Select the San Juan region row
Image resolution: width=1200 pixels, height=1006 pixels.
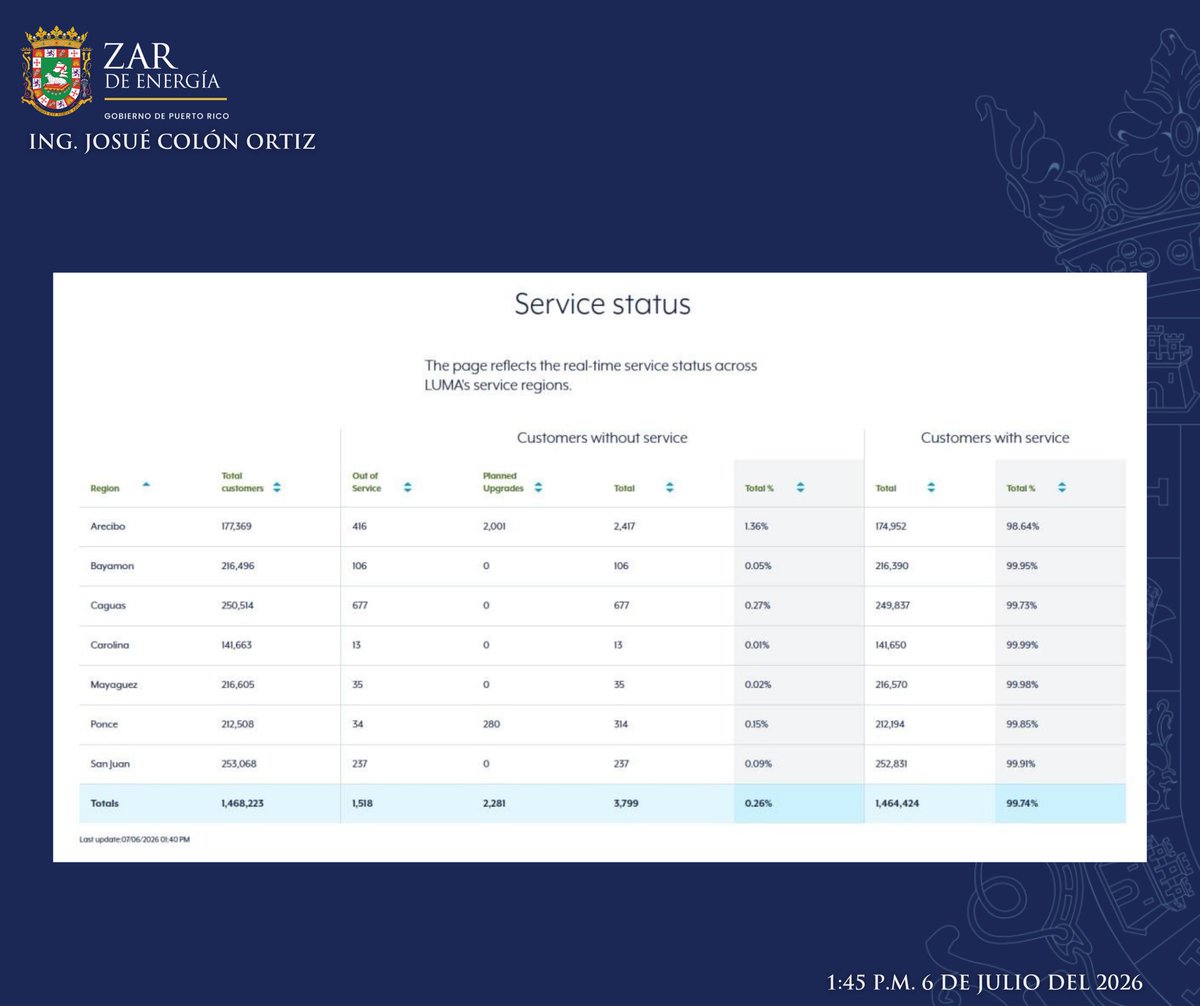602,764
